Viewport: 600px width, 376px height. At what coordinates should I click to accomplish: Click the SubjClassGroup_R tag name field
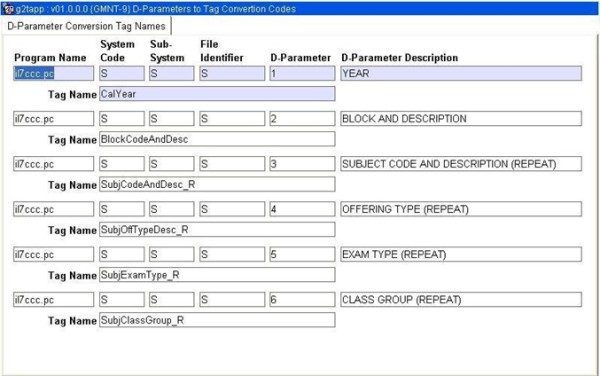217,320
